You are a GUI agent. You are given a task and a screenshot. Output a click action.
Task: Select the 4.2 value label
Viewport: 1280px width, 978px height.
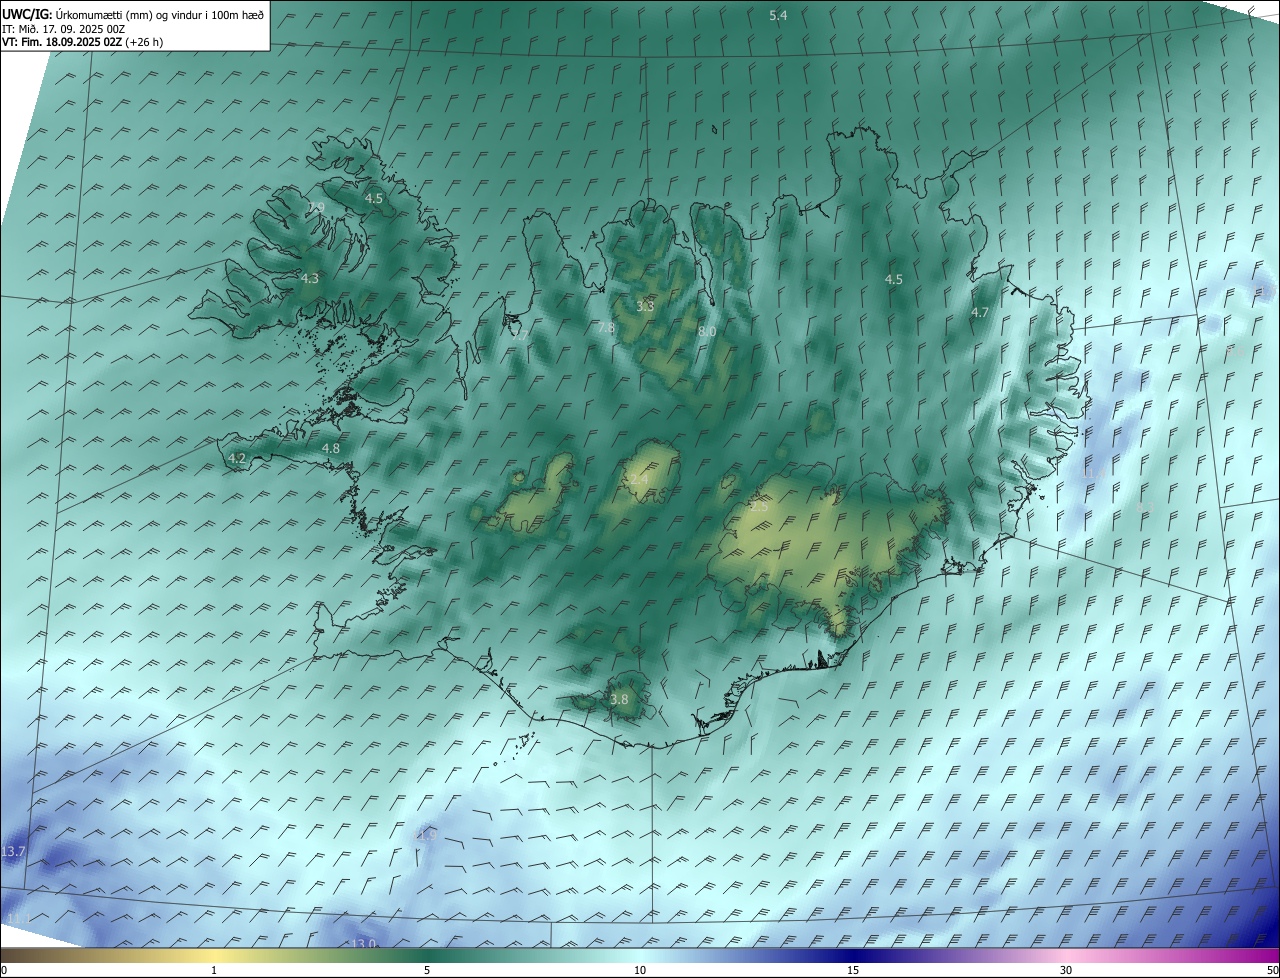(237, 458)
